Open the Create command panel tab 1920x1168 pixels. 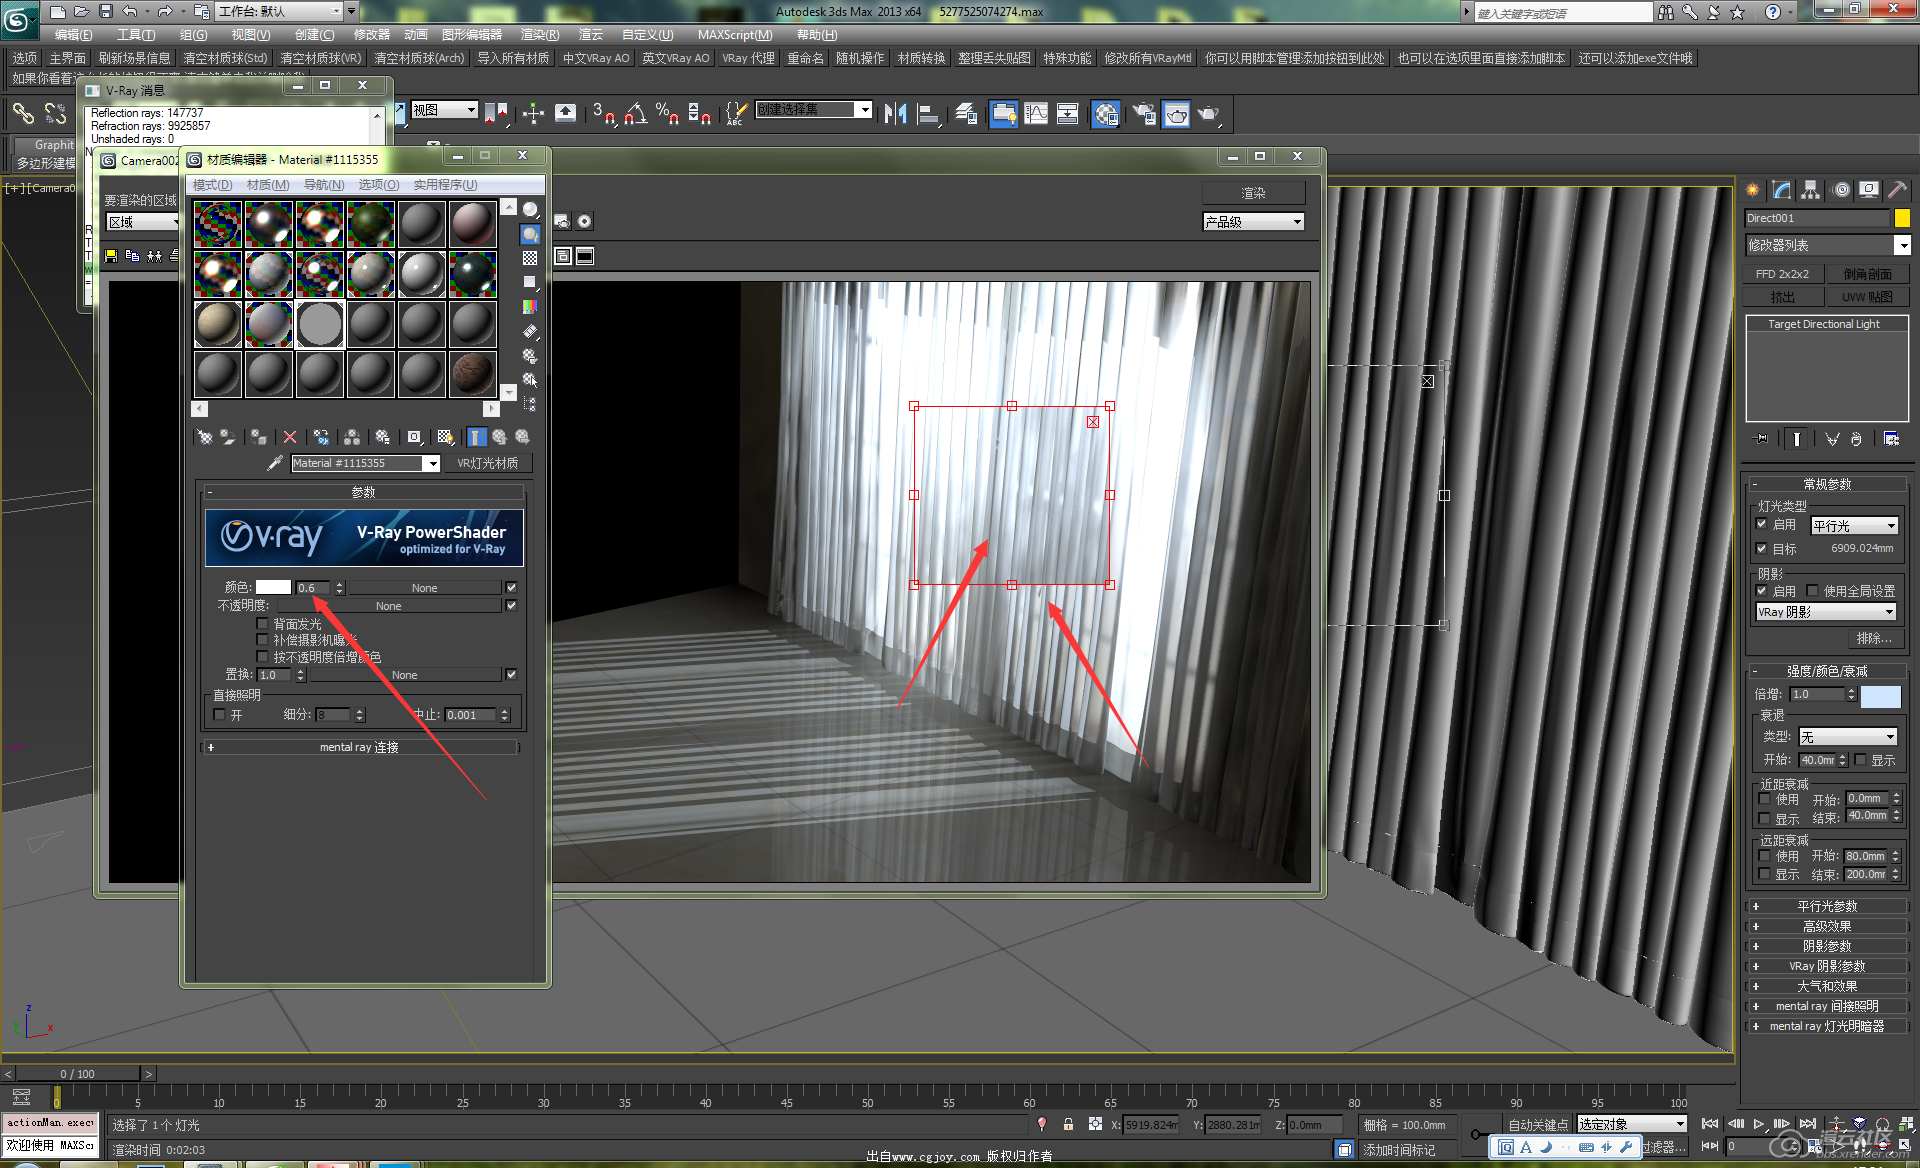click(1753, 189)
